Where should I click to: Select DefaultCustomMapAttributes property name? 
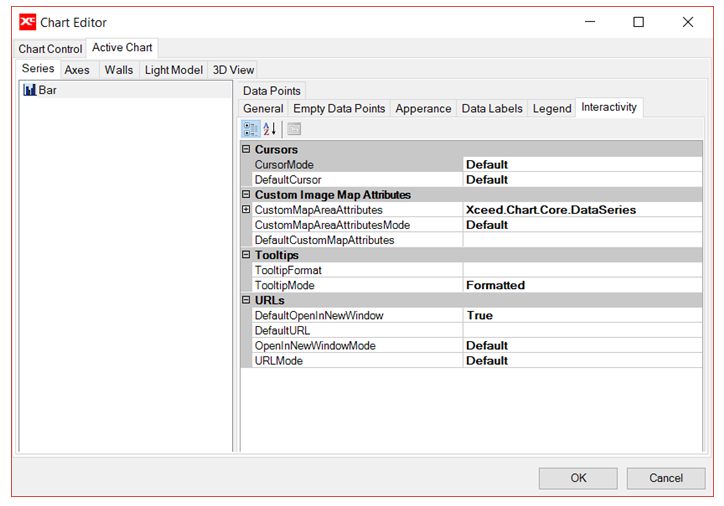(357, 240)
